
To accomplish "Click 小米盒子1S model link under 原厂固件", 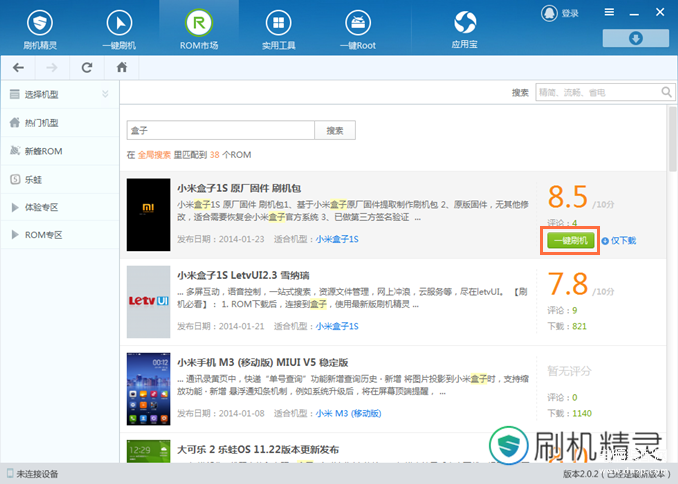I will tap(337, 239).
